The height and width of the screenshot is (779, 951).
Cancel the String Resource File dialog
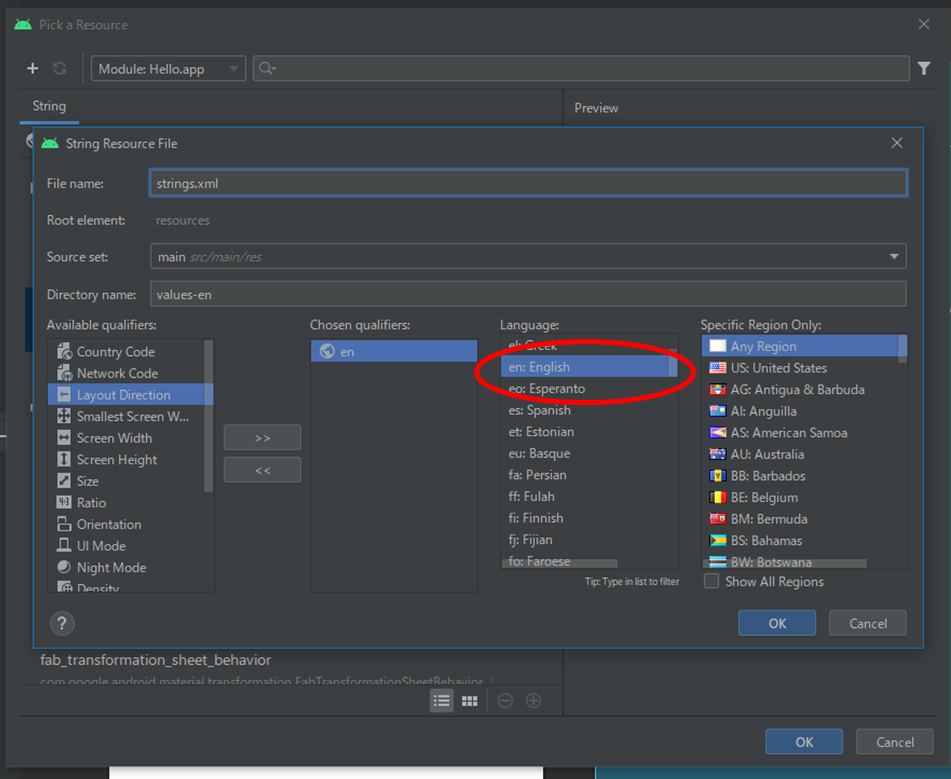867,623
